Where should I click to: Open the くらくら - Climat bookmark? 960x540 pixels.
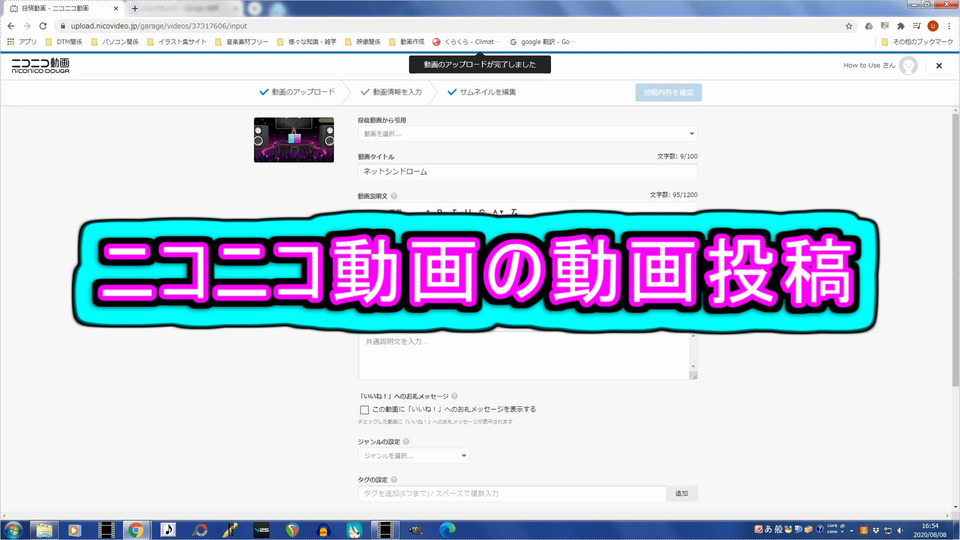click(x=466, y=42)
